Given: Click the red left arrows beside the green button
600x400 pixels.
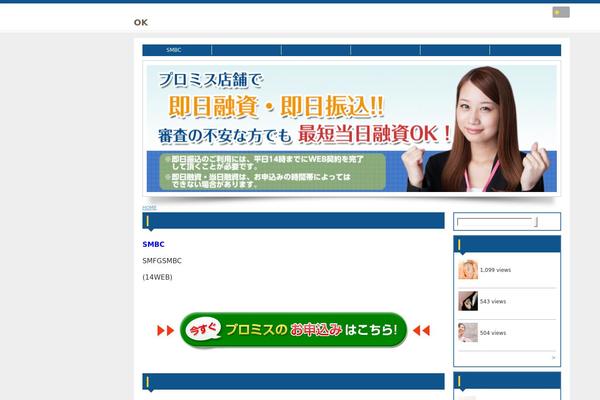Looking at the screenshot, I should tap(421, 330).
